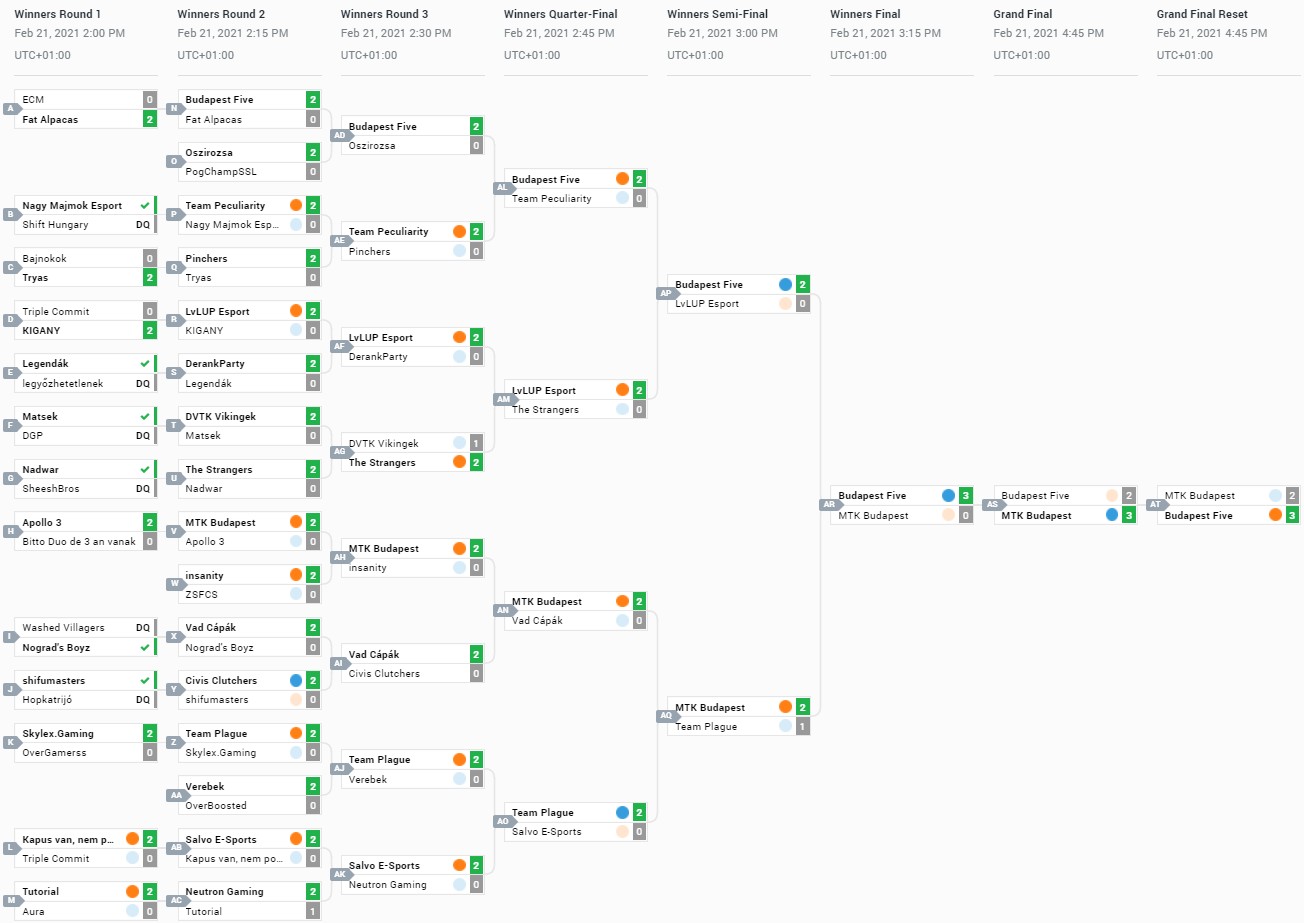Click the green check beside Legendák in Round 1

[x=145, y=363]
